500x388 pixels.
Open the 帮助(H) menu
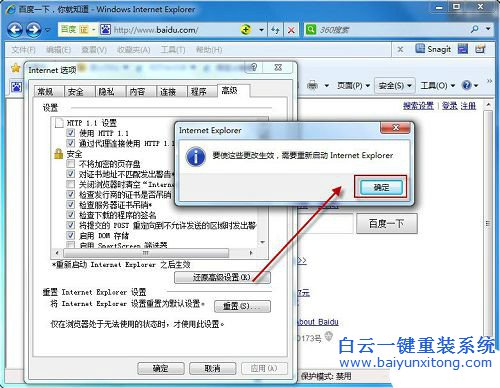(209, 50)
